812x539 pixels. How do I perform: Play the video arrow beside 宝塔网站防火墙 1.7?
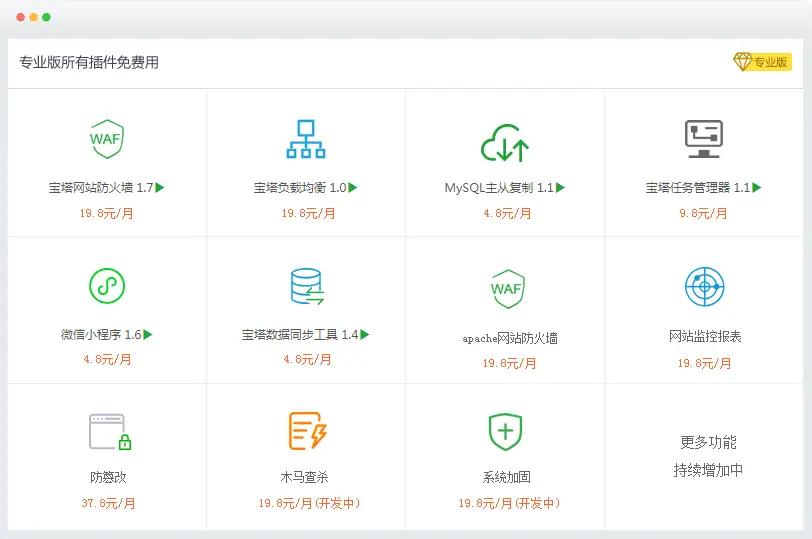click(x=160, y=187)
